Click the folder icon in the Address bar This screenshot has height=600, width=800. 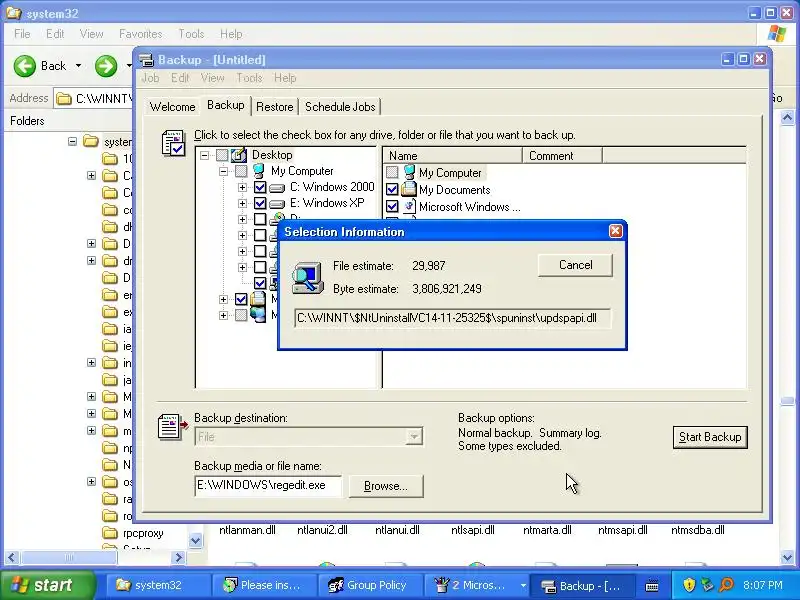pos(63,98)
